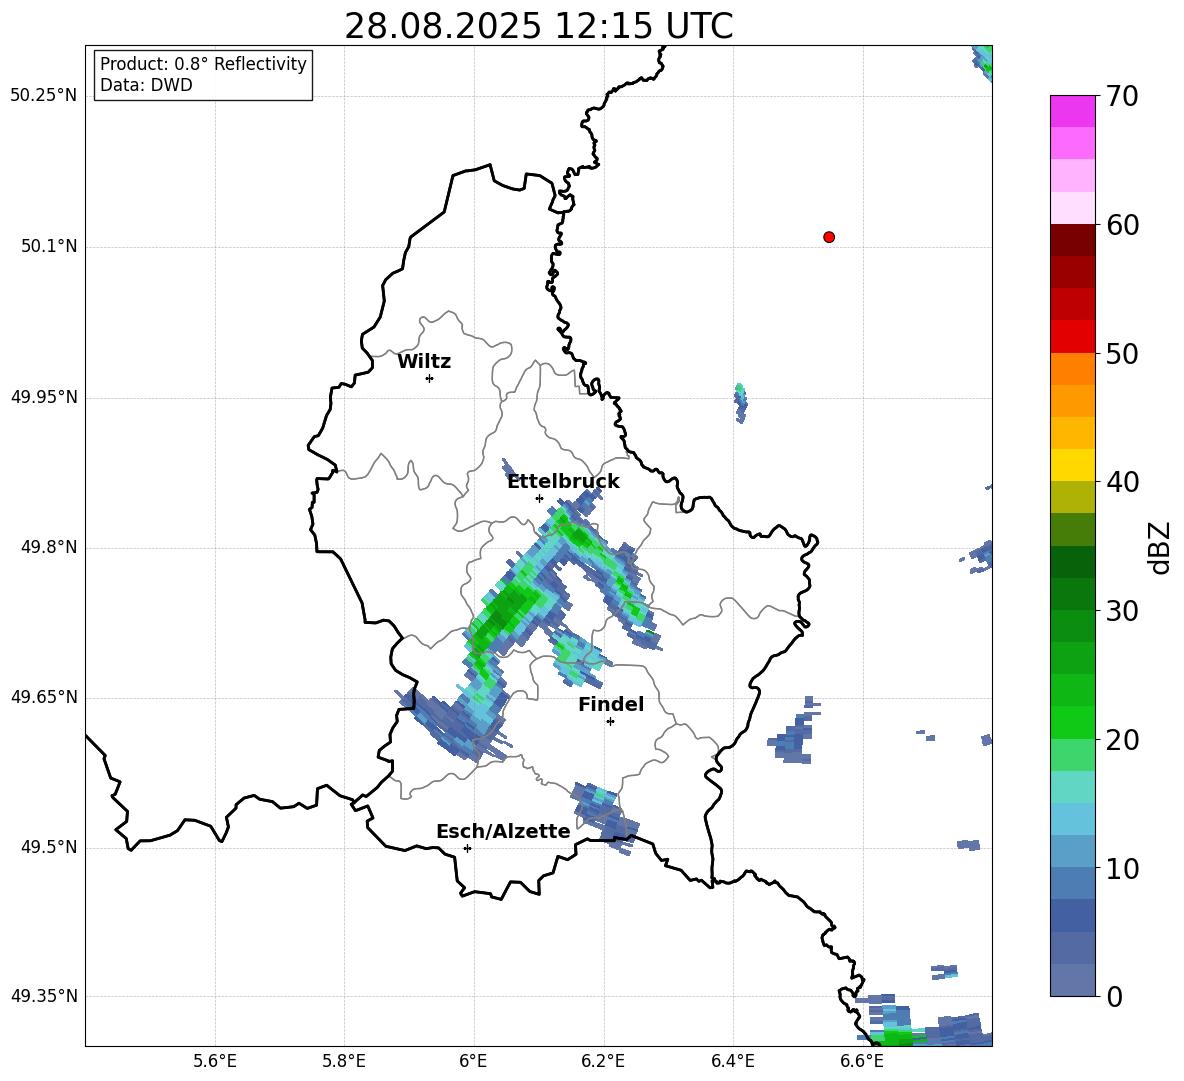Click the 'Ettelbruck' city label
This screenshot has width=1184, height=1081.
pos(563,482)
